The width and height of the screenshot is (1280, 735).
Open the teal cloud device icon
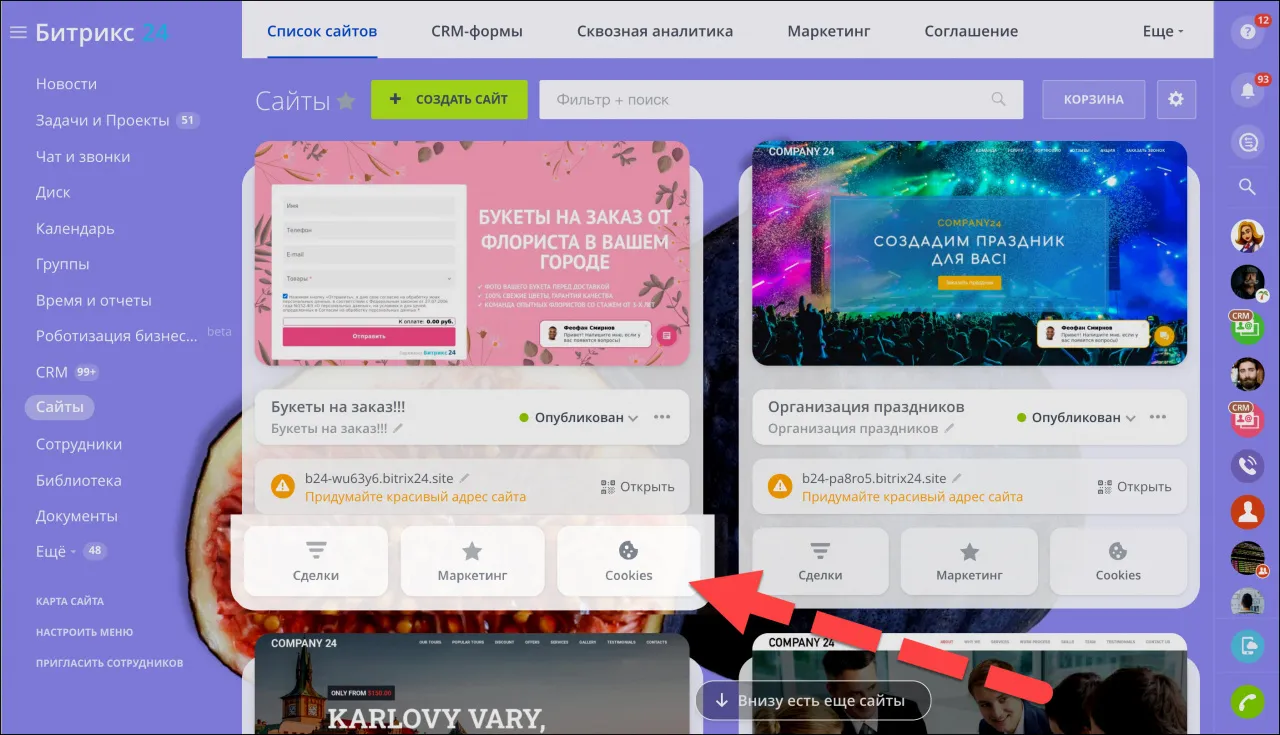(1247, 647)
